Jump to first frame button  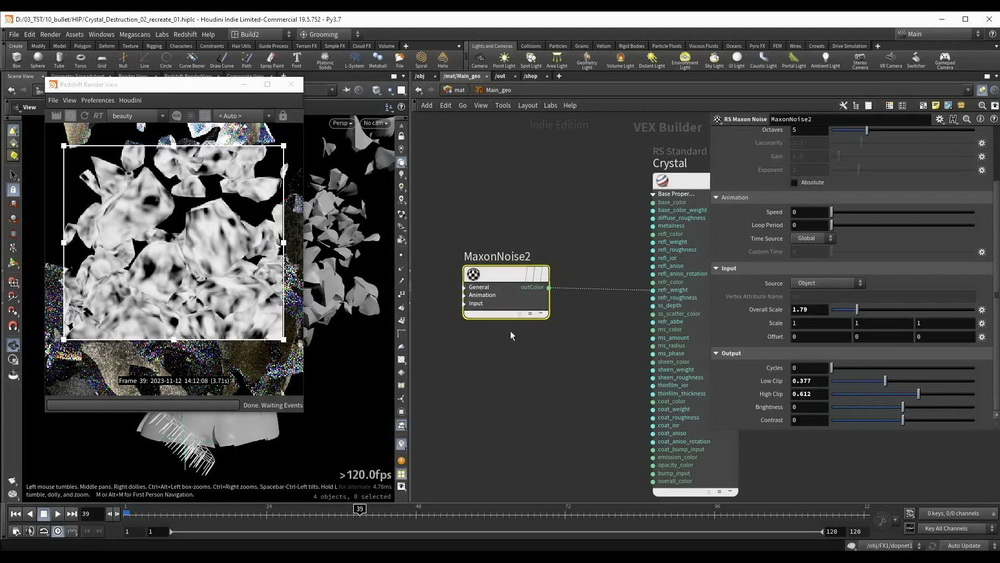15,514
